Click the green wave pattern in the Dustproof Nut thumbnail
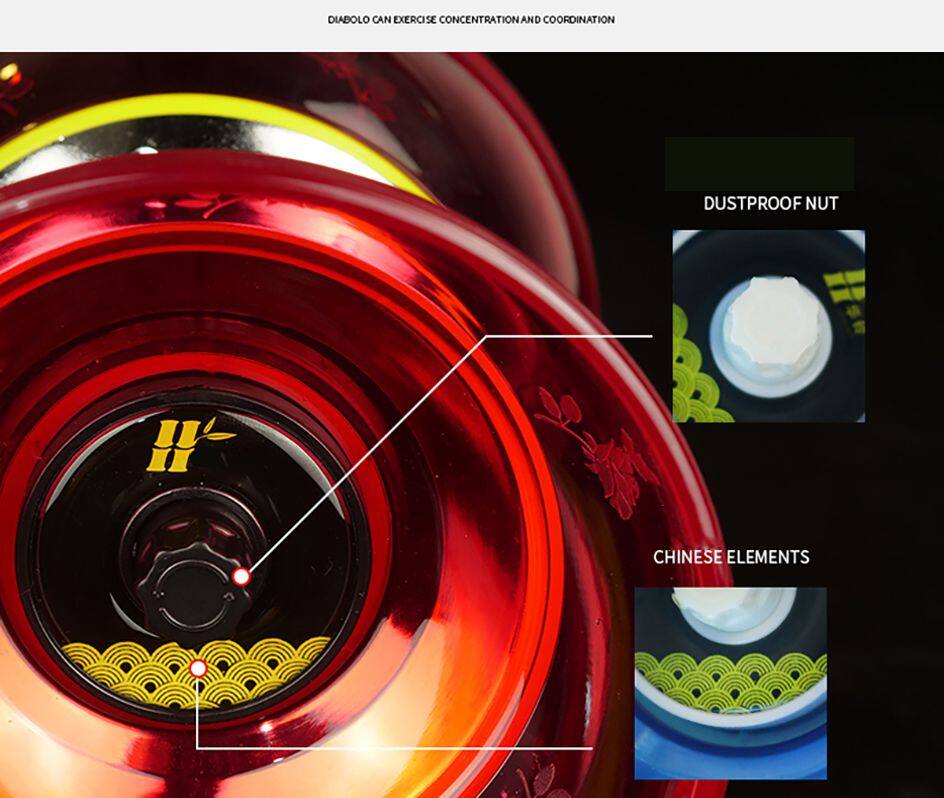This screenshot has width=944, height=798. pos(691,372)
